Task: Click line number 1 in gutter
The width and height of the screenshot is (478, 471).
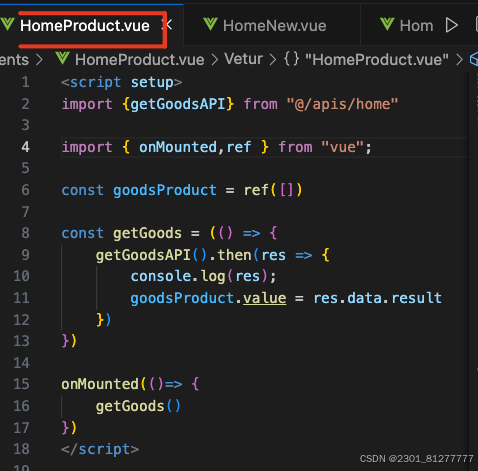Action: pyautogui.click(x=25, y=82)
